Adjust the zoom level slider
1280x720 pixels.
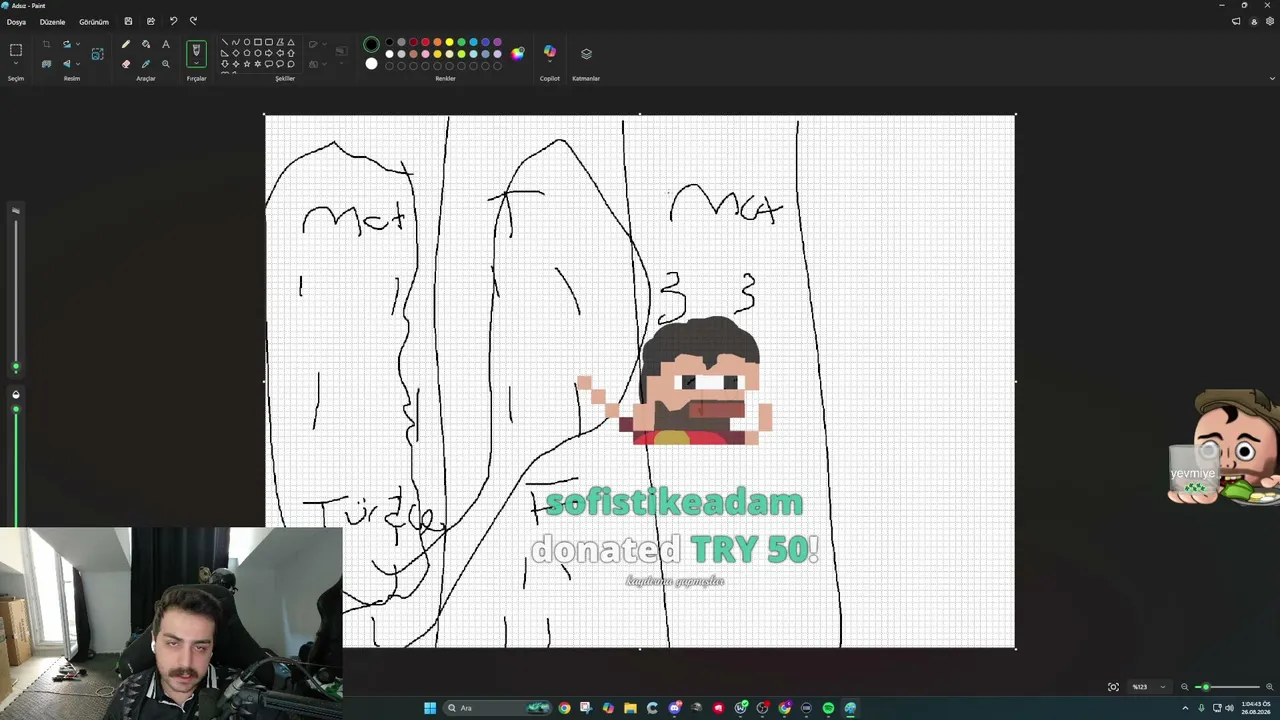point(1227,687)
